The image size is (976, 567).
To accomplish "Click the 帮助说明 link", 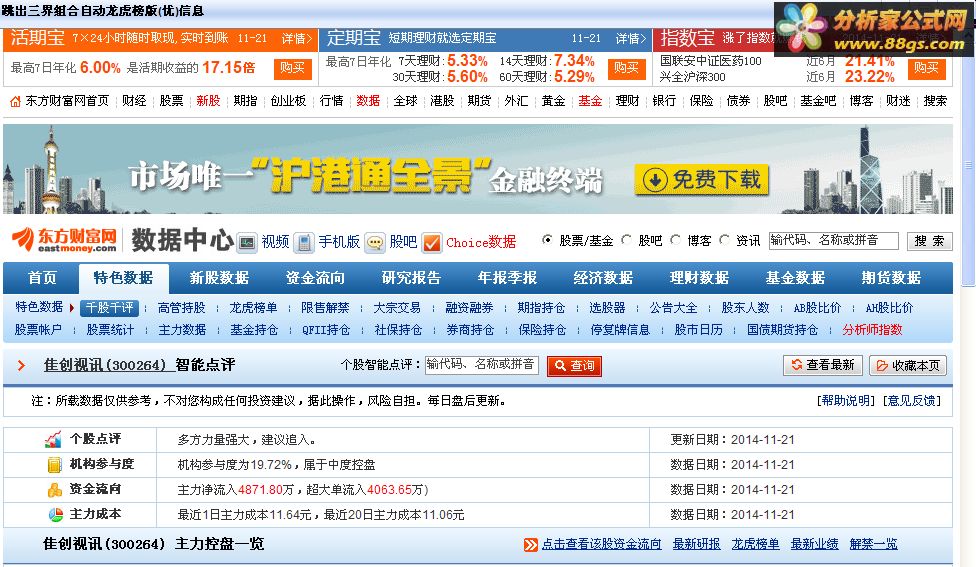I will pos(845,401).
